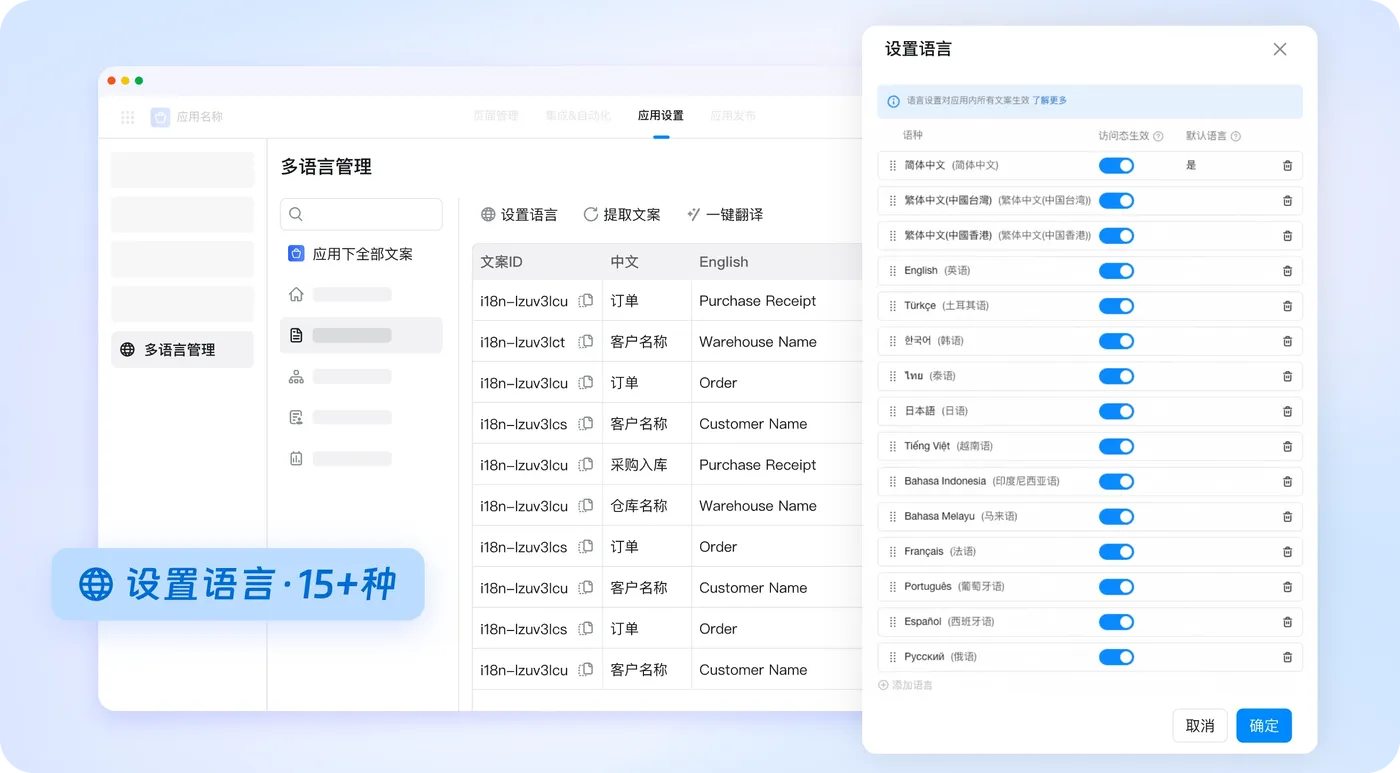Click the drag handle for ไทย (泰语)
Viewport: 1400px width, 773px height.
(x=893, y=376)
